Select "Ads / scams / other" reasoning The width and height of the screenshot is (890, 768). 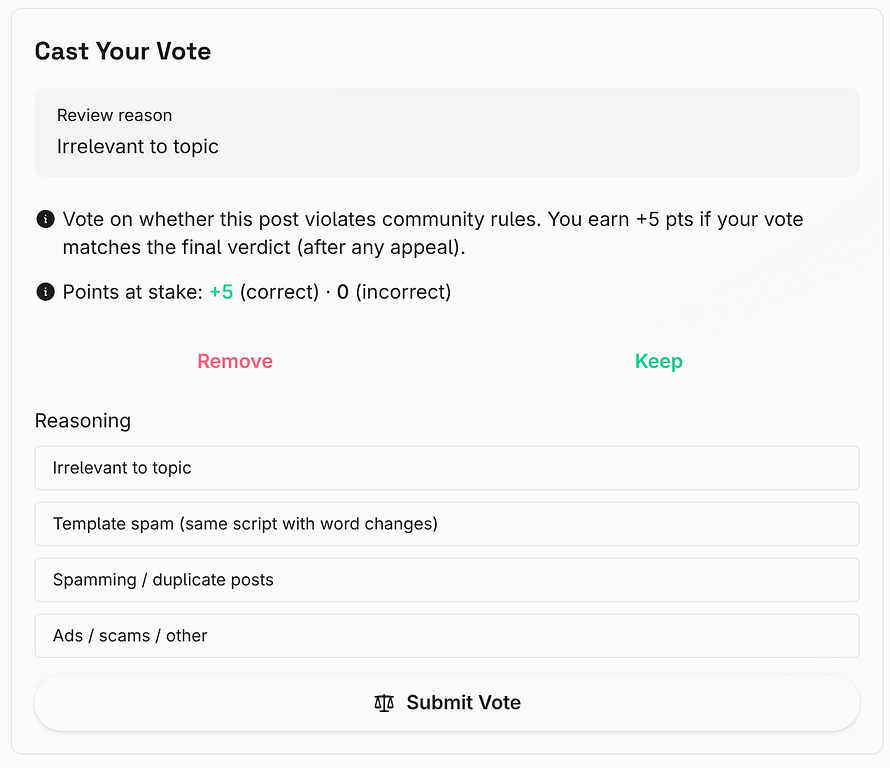tap(447, 636)
